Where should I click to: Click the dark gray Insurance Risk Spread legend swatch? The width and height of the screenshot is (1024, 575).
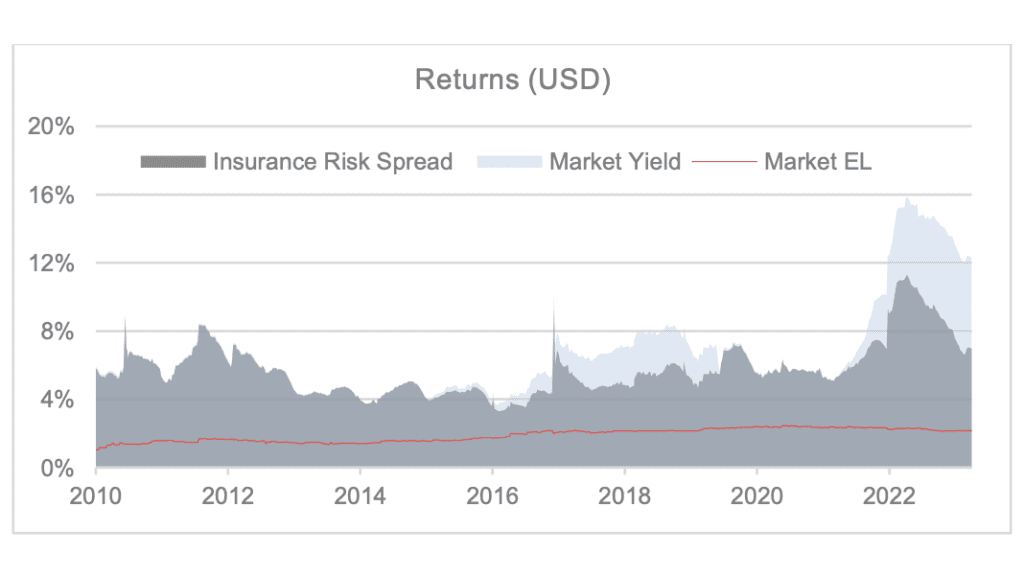pyautogui.click(x=173, y=161)
